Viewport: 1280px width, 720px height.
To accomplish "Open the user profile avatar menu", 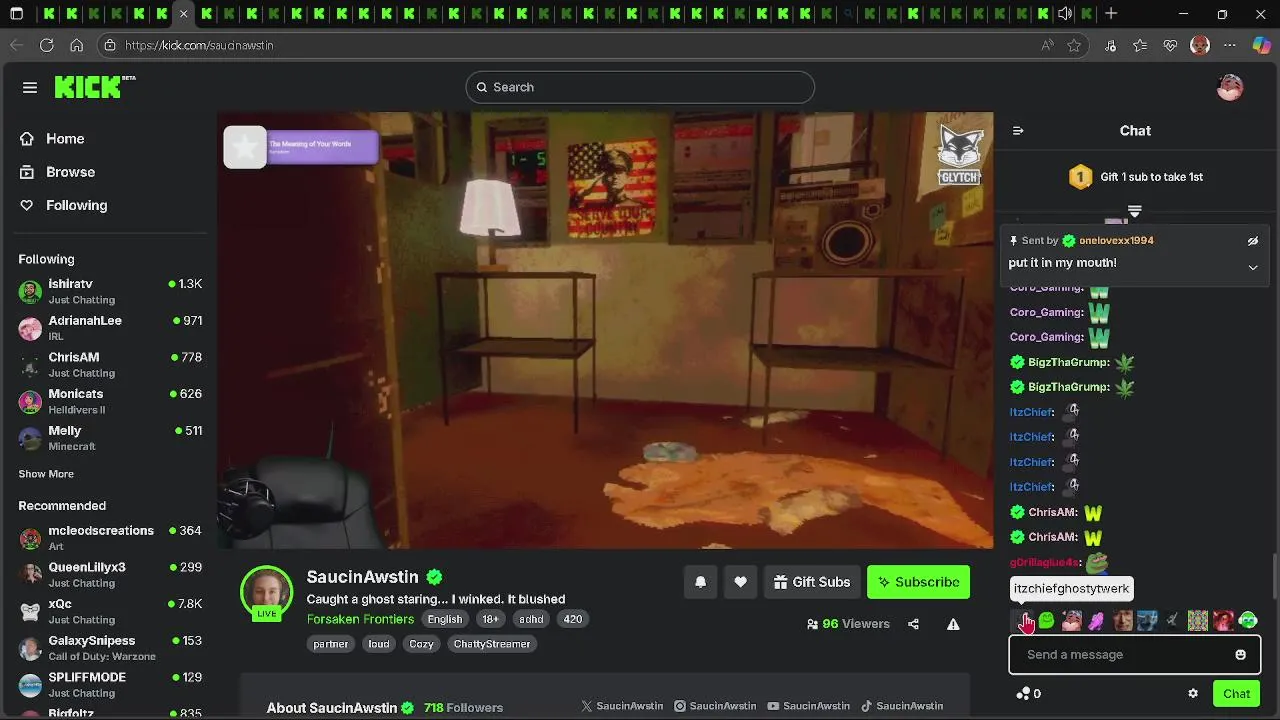I will click(x=1230, y=87).
